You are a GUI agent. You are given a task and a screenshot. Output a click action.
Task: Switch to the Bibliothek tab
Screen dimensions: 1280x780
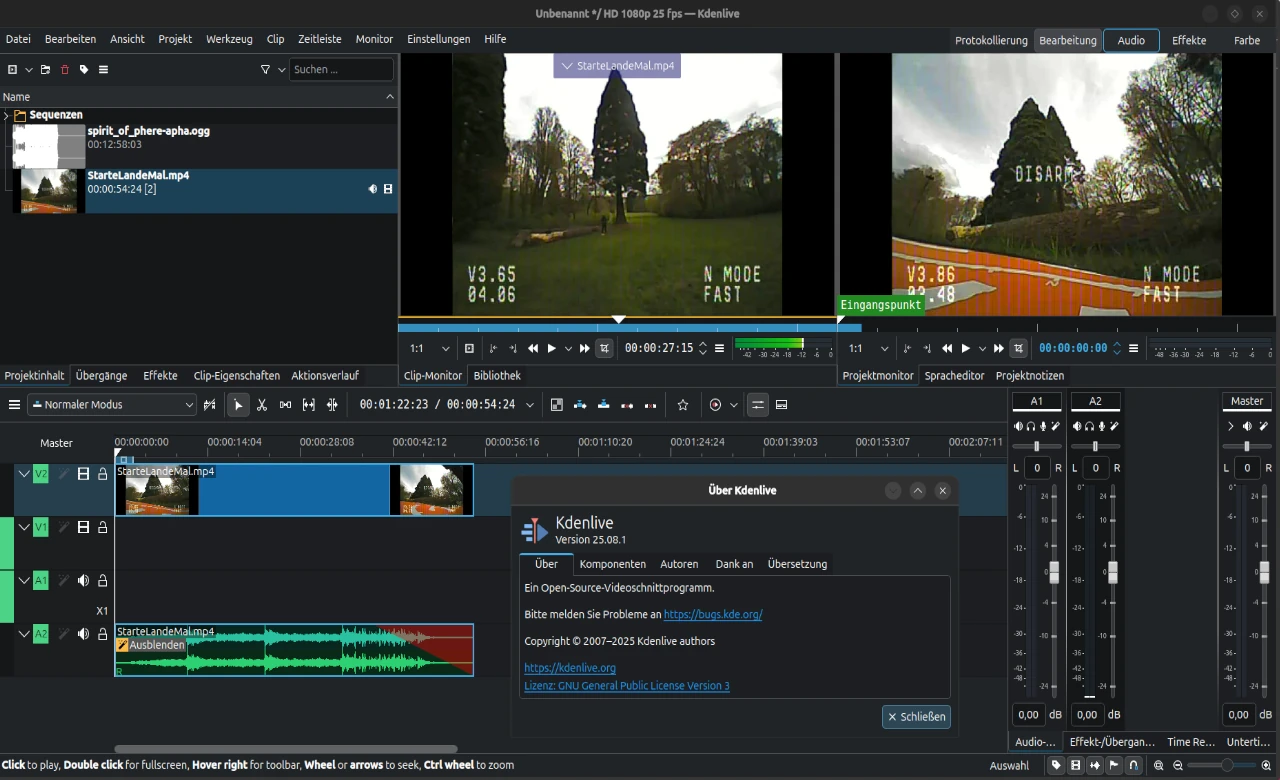(x=497, y=376)
